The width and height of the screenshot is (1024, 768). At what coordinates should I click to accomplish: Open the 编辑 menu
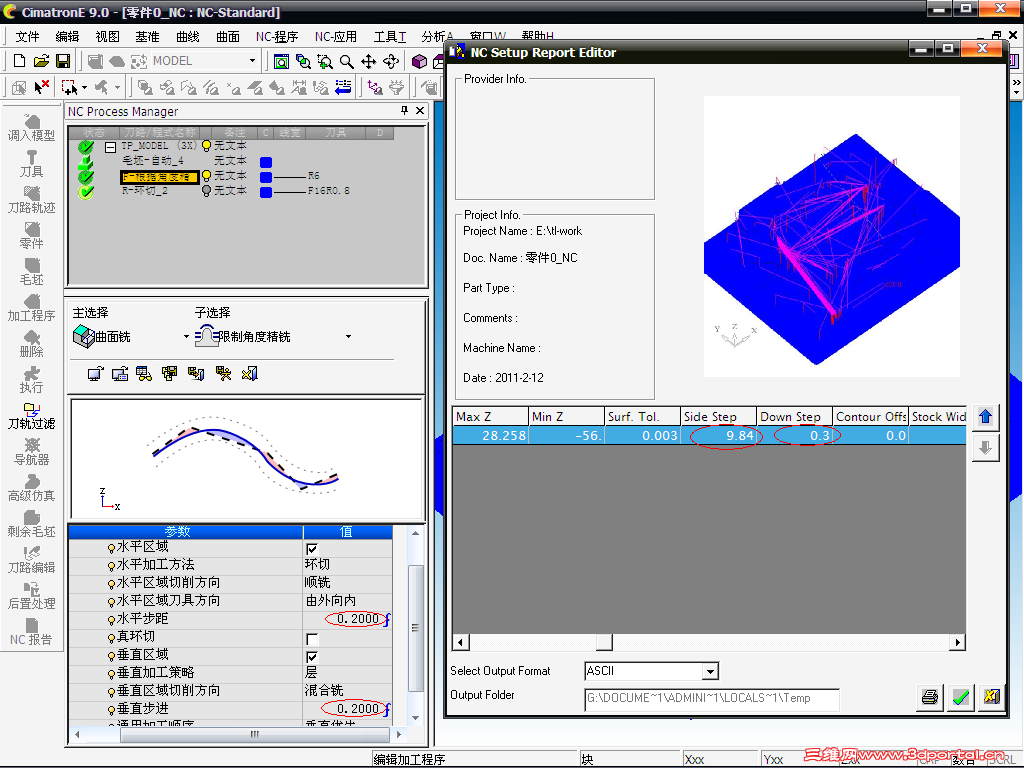point(67,37)
